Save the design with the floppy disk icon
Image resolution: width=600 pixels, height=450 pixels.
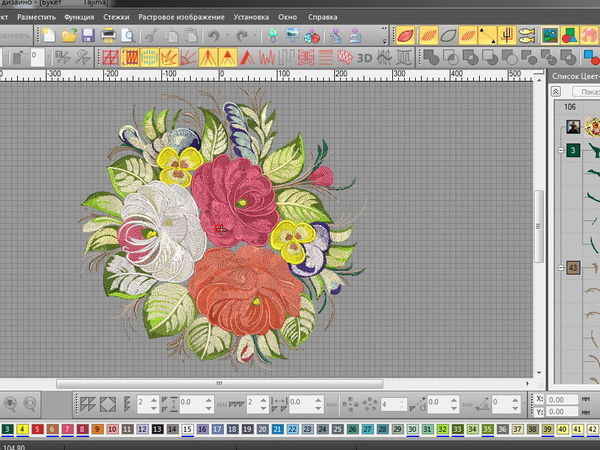(x=89, y=35)
